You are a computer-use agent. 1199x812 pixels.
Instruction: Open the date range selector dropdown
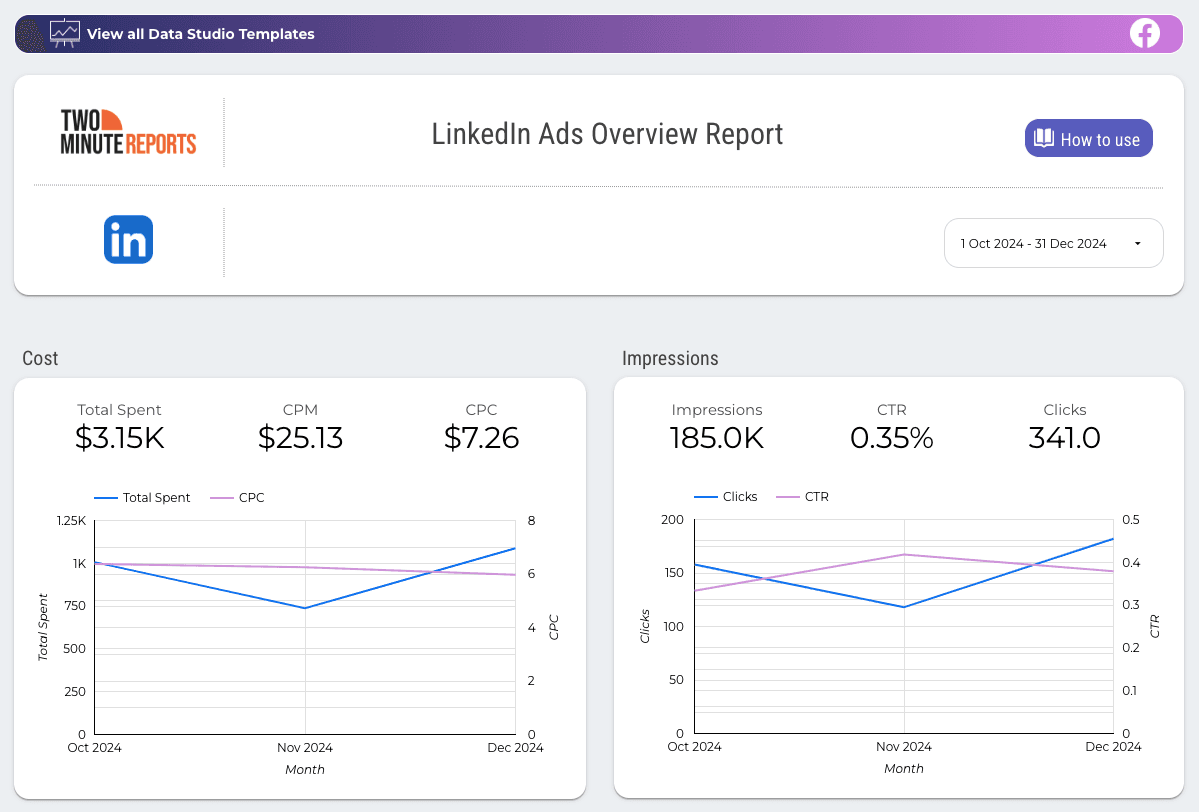tap(1053, 243)
